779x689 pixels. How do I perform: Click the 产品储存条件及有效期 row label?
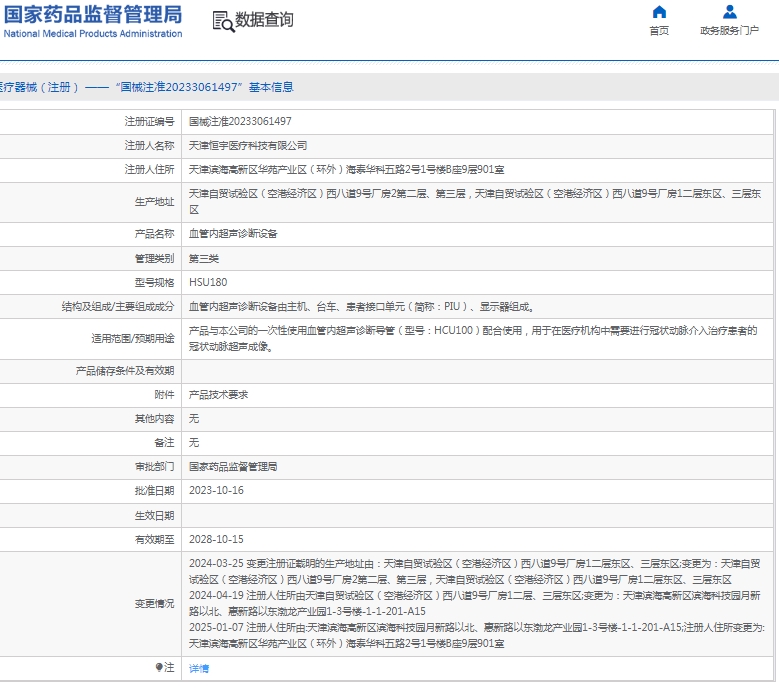tap(125, 371)
